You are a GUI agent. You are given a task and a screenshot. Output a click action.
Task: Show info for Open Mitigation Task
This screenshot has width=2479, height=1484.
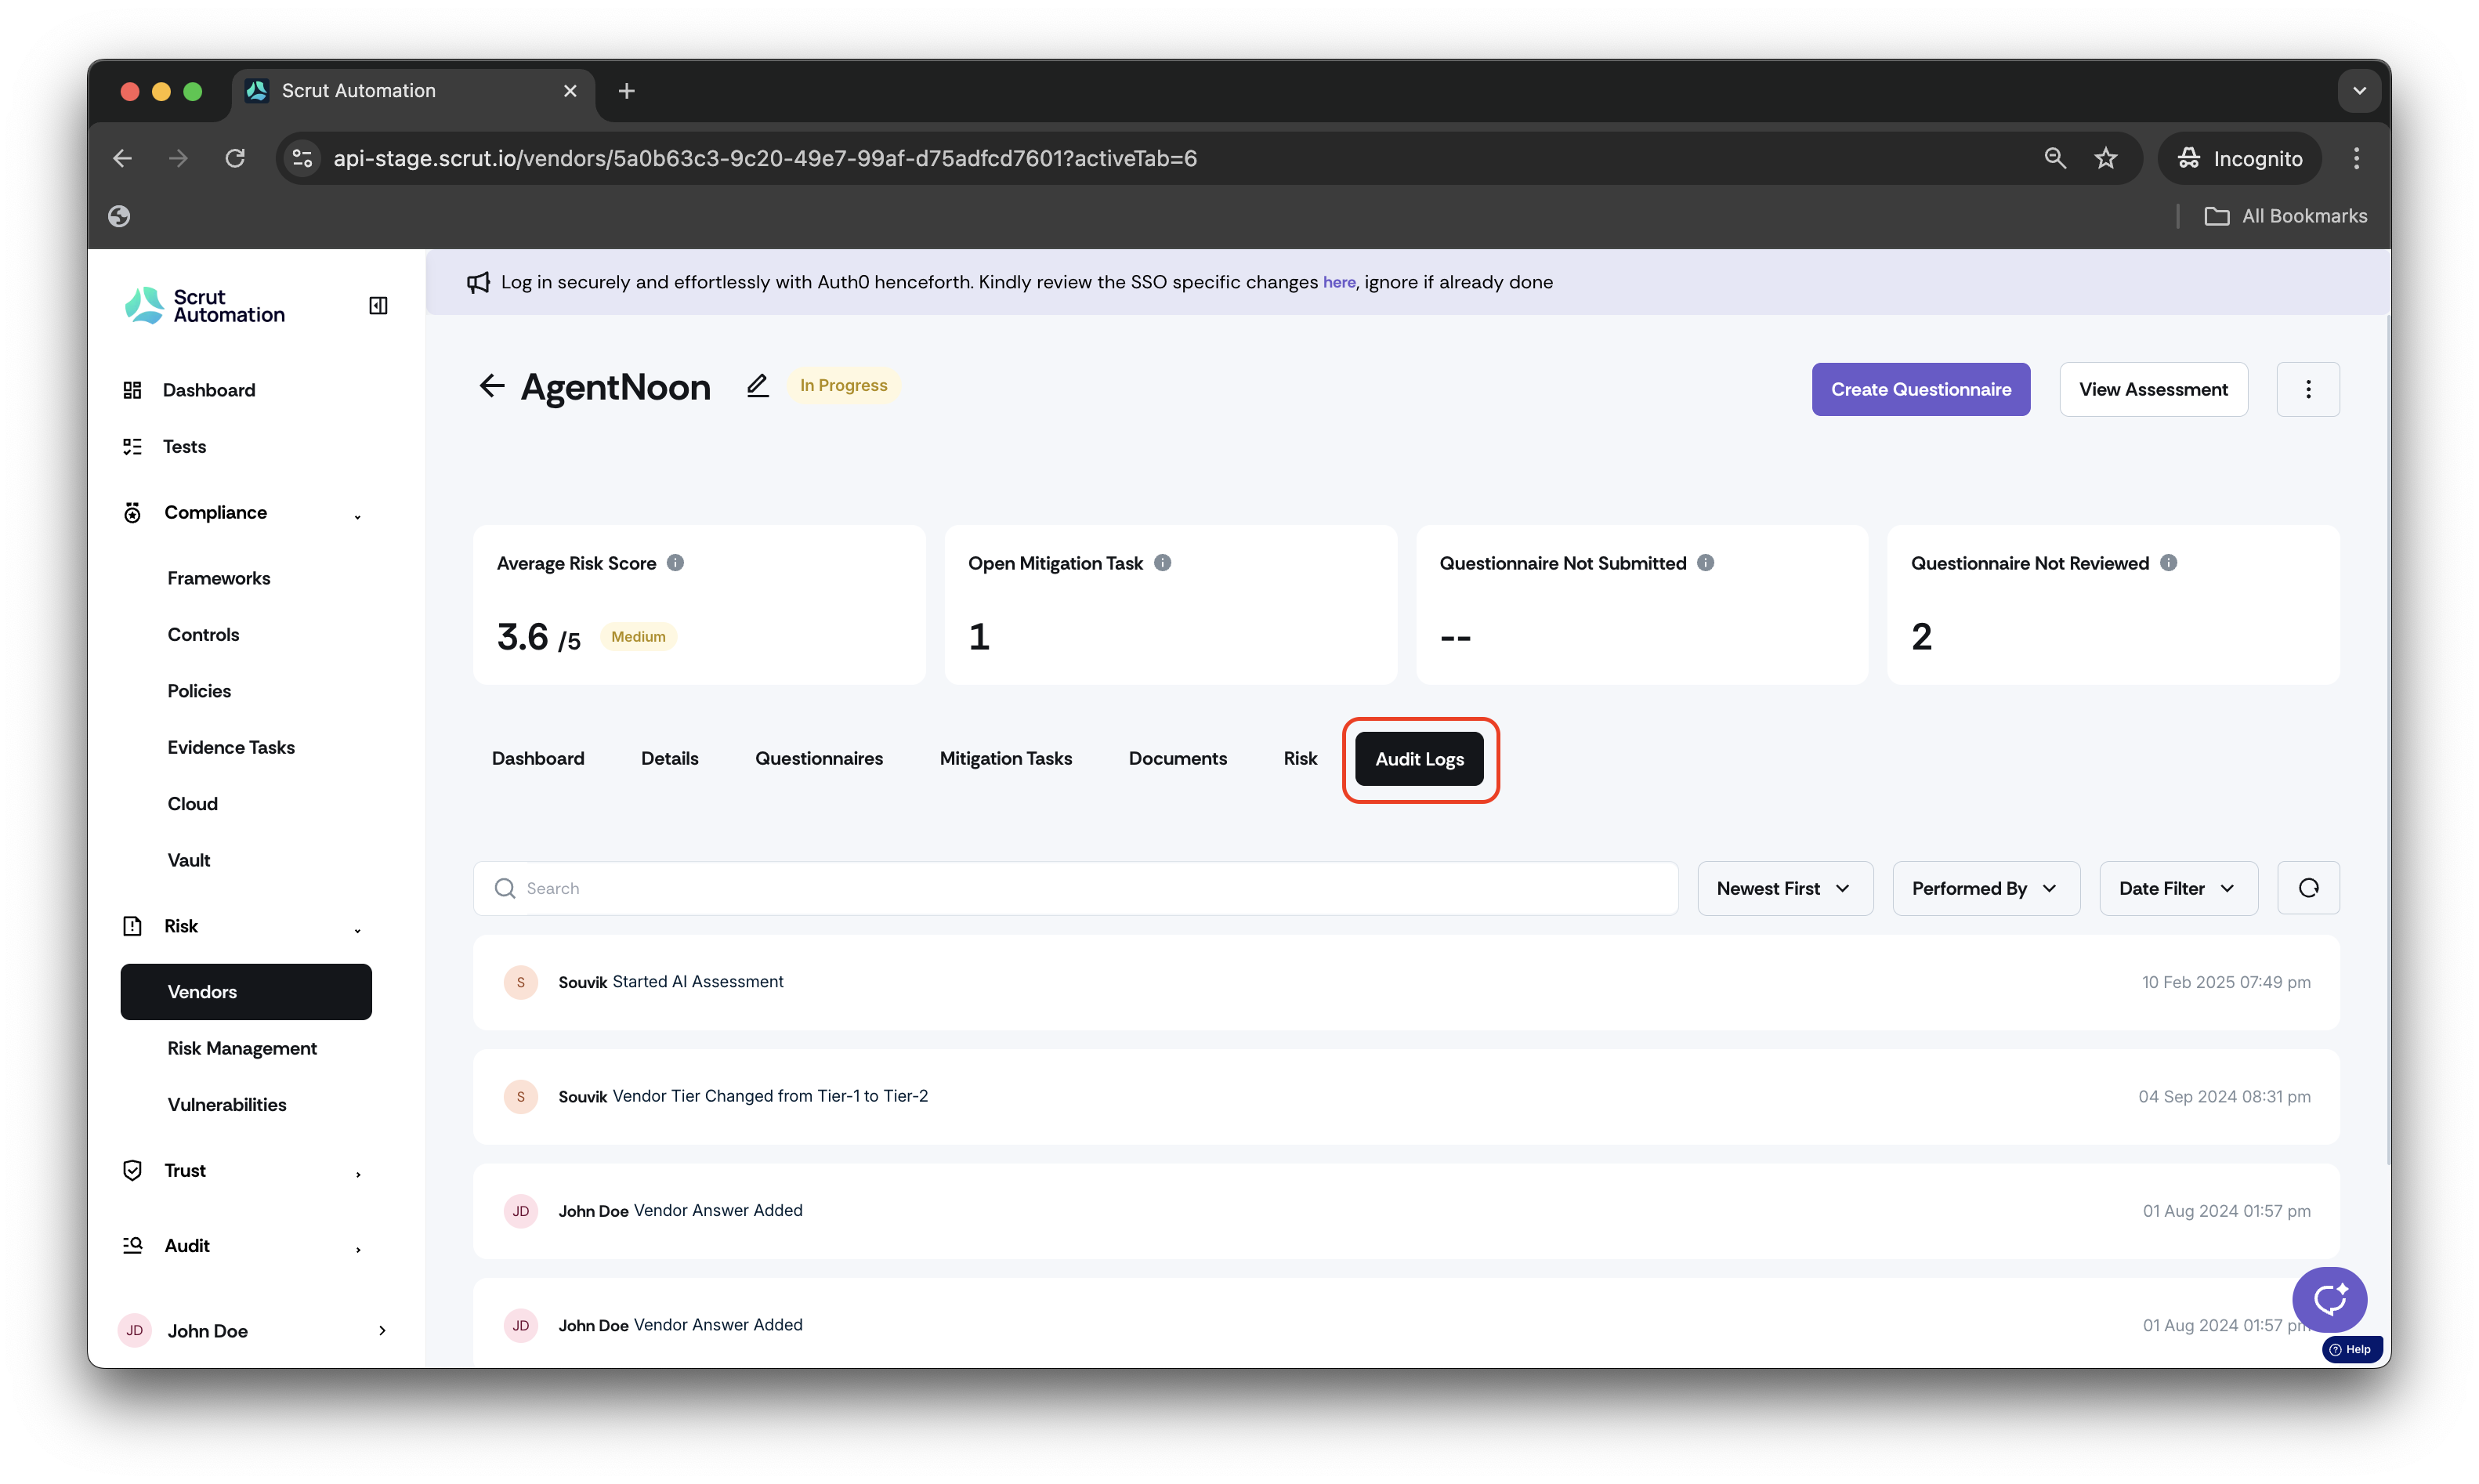pyautogui.click(x=1162, y=563)
